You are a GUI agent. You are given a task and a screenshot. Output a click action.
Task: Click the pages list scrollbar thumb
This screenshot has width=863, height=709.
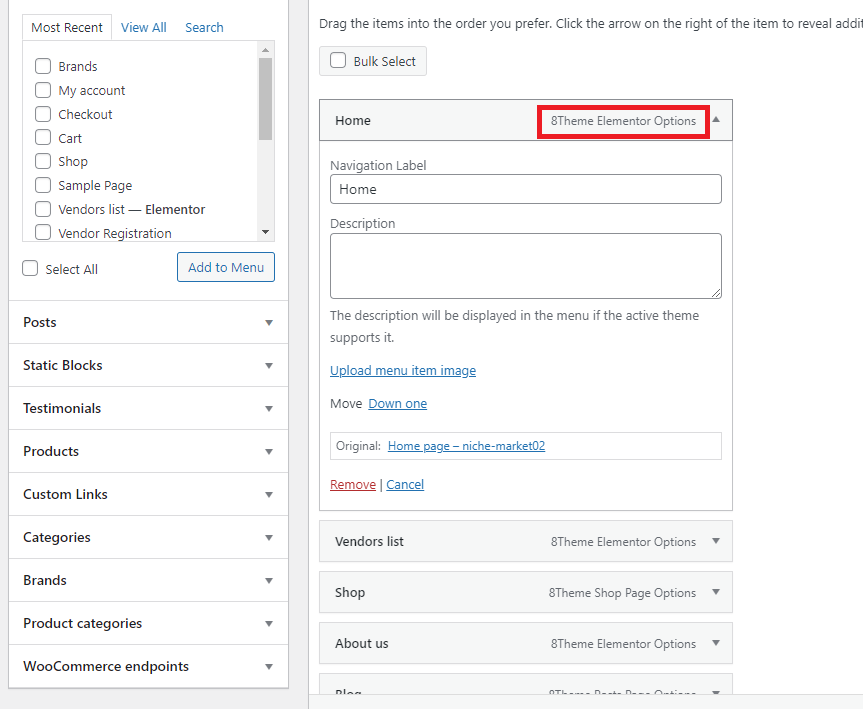pos(265,99)
